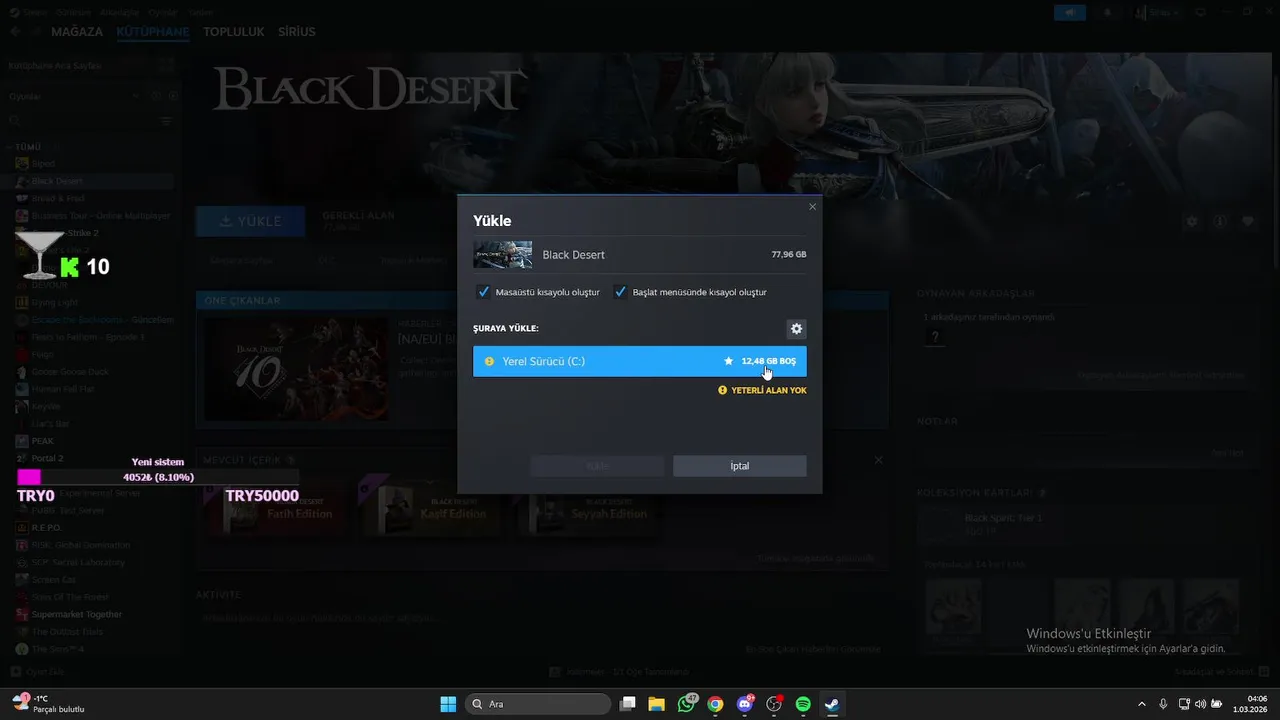Open the Oyunlar menu in menu bar

point(162,12)
